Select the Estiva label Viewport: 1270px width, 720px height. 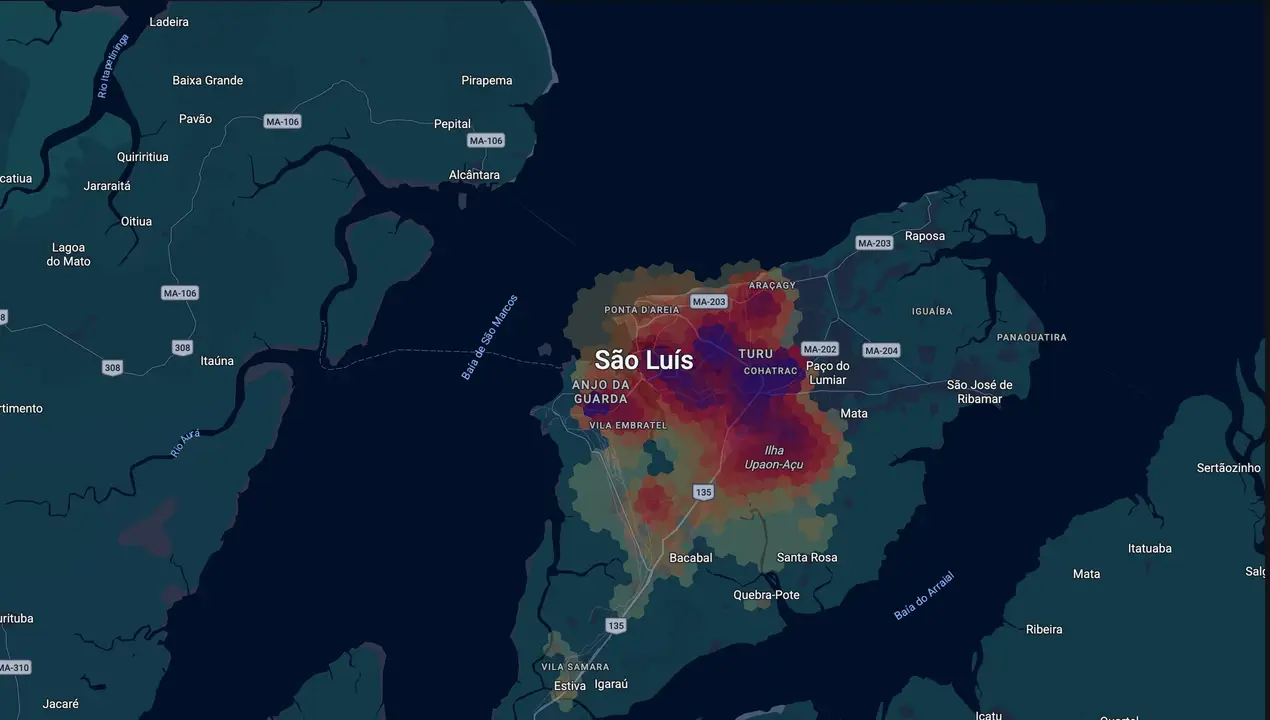(570, 686)
